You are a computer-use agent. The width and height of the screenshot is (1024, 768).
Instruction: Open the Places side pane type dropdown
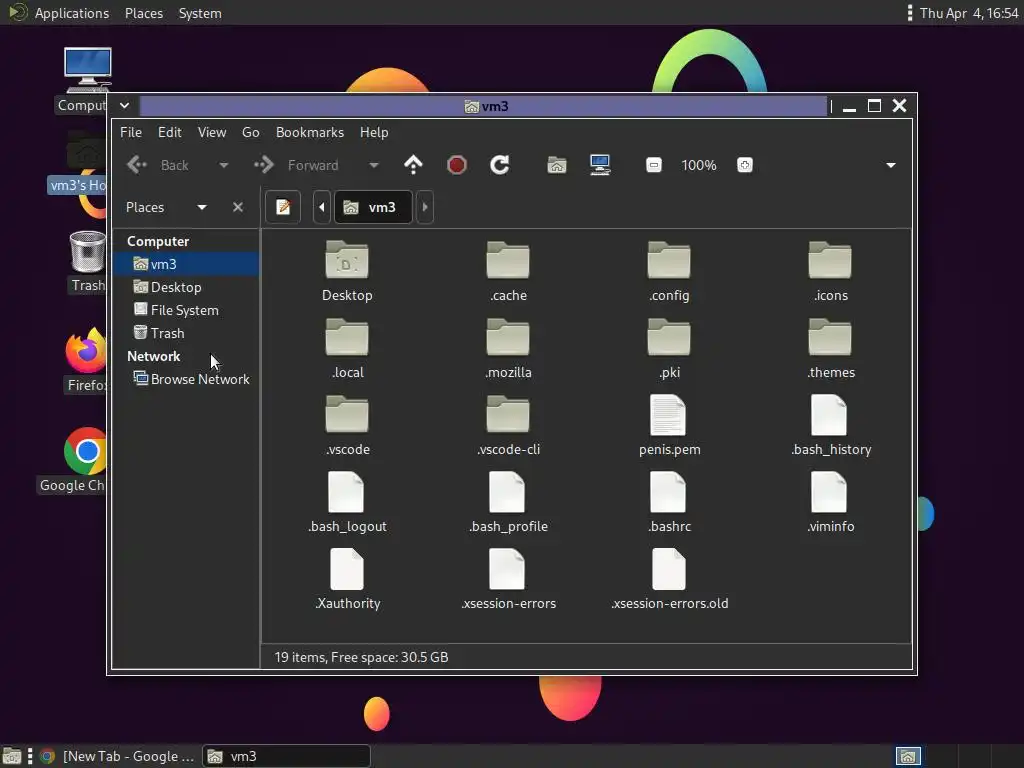tap(202, 207)
